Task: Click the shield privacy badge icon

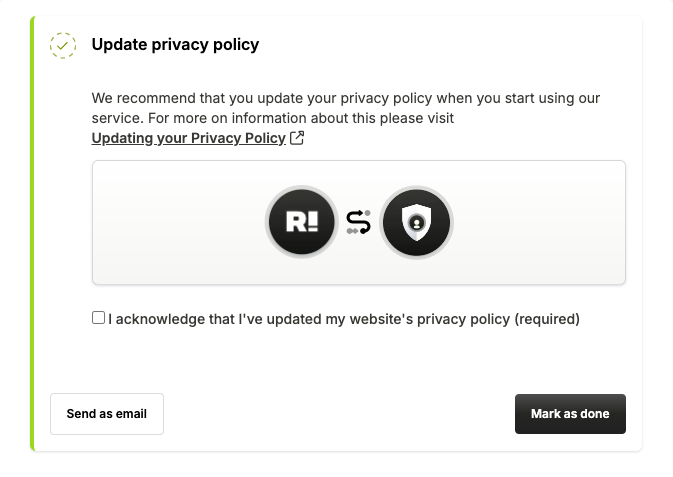Action: [416, 222]
